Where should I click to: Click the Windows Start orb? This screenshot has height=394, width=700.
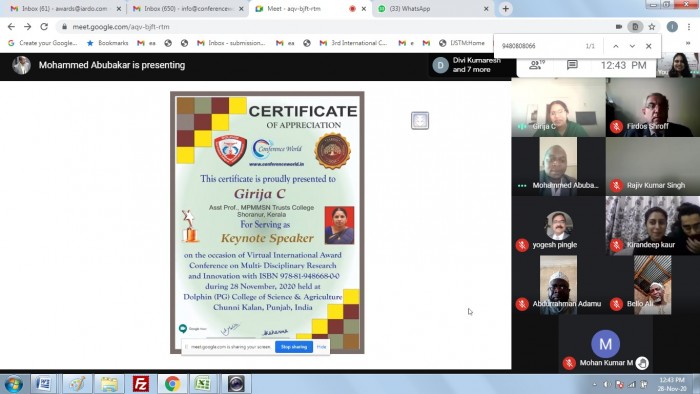pos(13,384)
